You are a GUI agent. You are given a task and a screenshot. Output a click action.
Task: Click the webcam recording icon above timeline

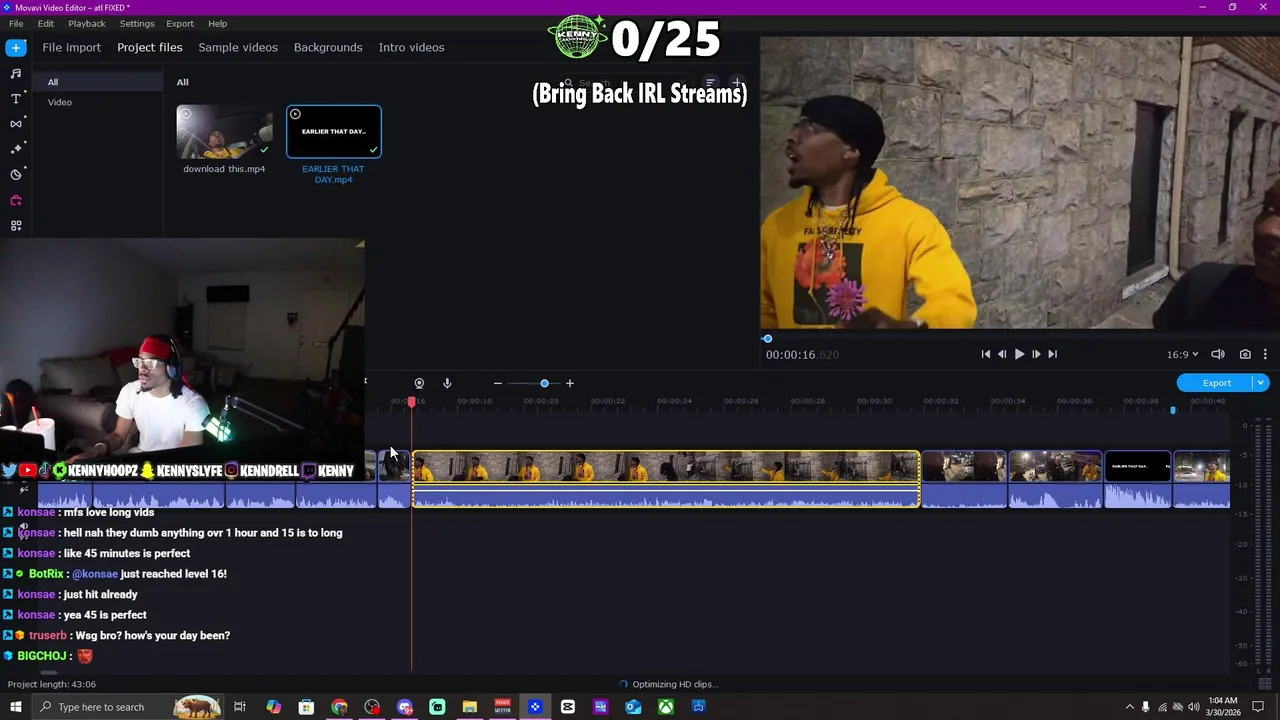(419, 383)
